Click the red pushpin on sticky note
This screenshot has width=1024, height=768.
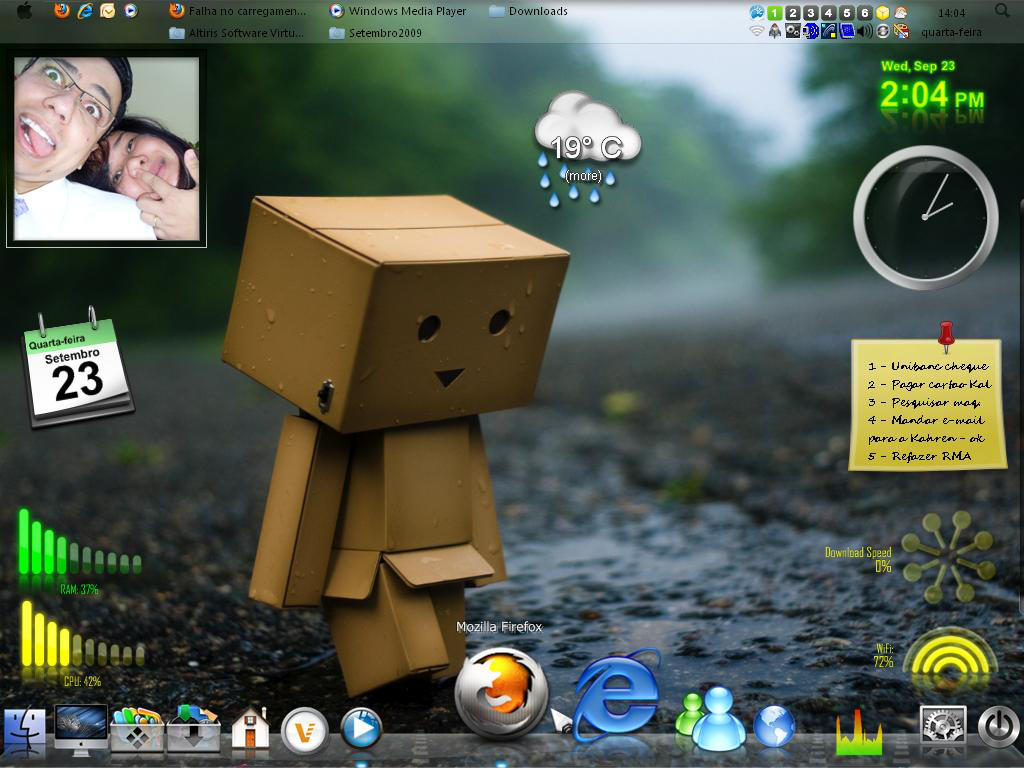tap(946, 334)
